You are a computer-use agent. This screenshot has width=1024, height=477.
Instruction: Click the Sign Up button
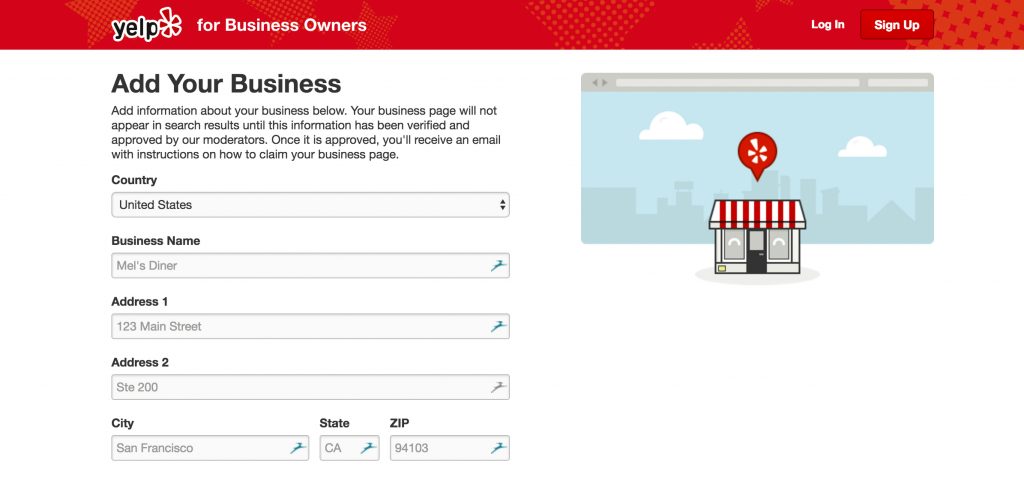[x=897, y=25]
